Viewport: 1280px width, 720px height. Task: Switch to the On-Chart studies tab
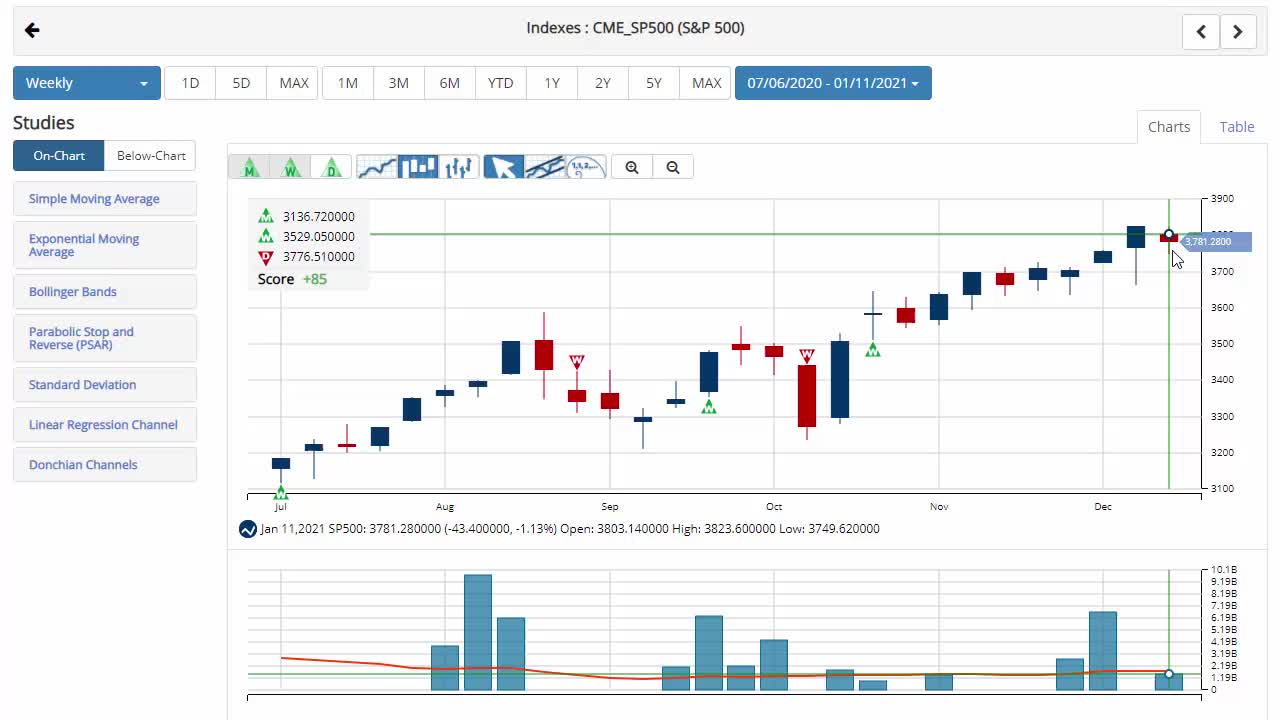point(59,155)
